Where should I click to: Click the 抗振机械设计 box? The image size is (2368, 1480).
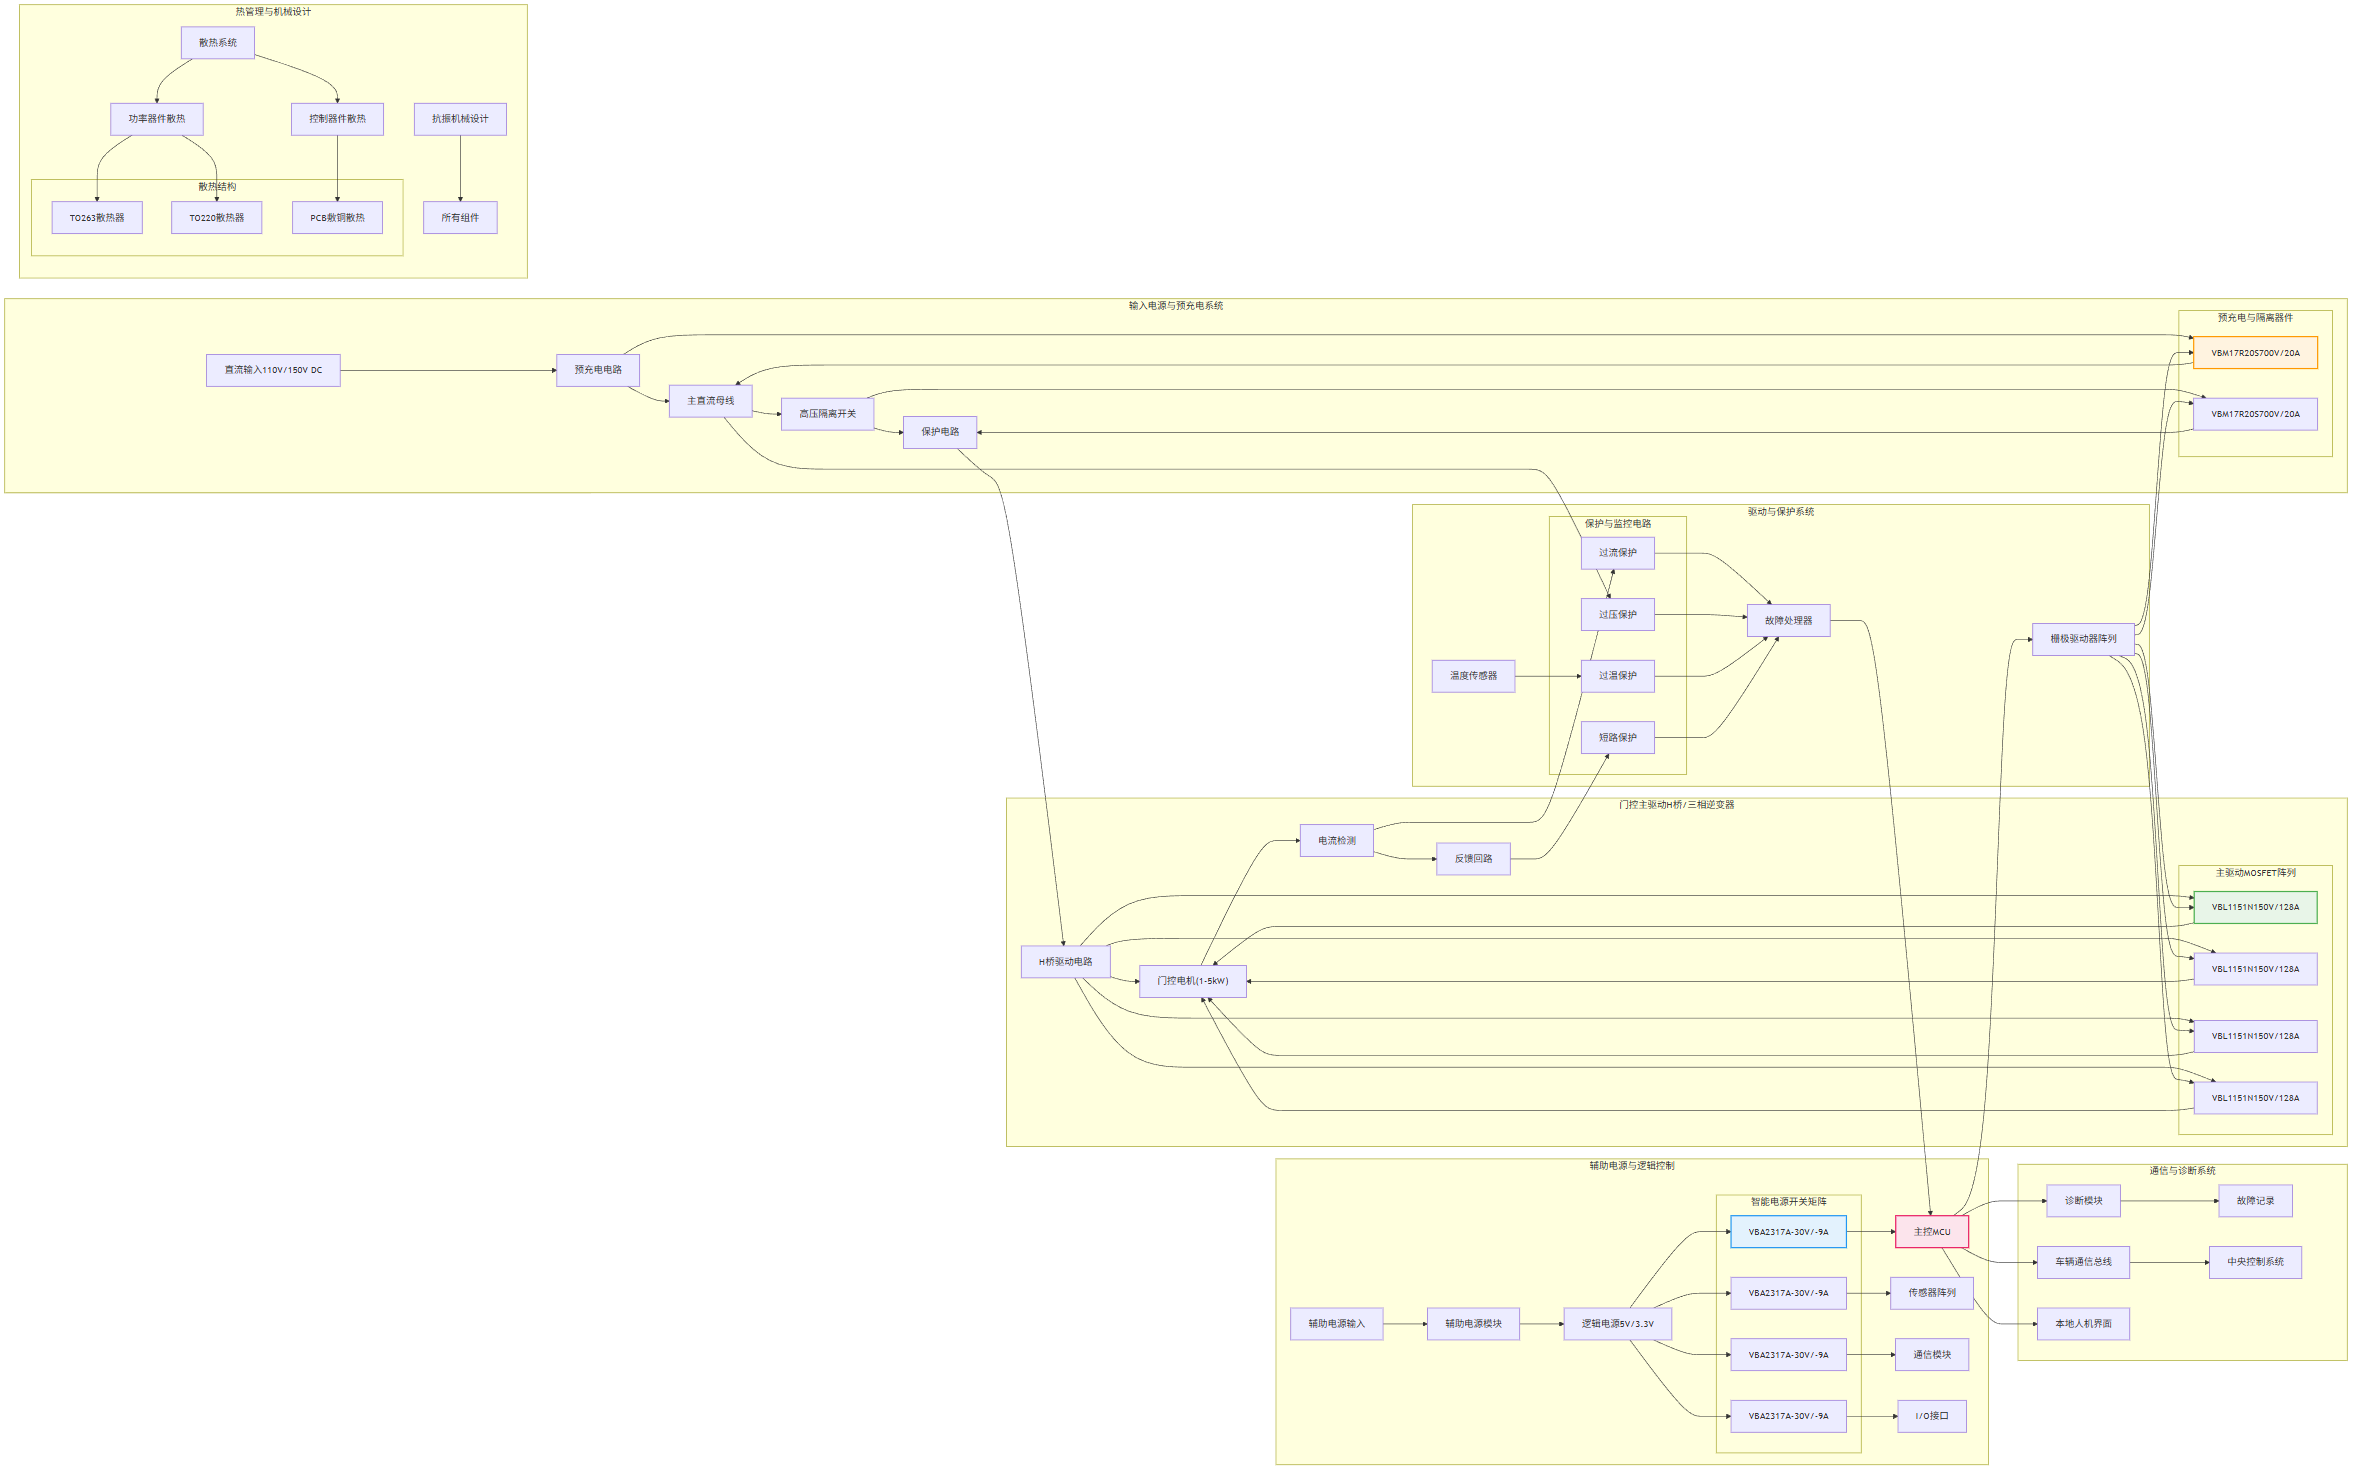coord(460,119)
